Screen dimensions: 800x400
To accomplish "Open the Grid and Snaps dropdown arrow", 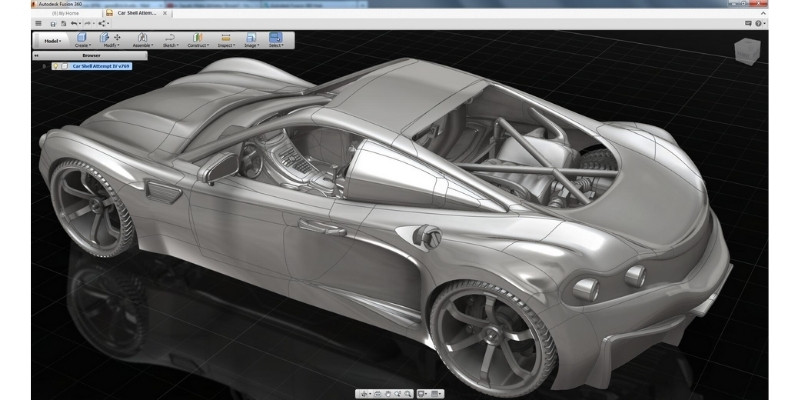I will pos(440,394).
